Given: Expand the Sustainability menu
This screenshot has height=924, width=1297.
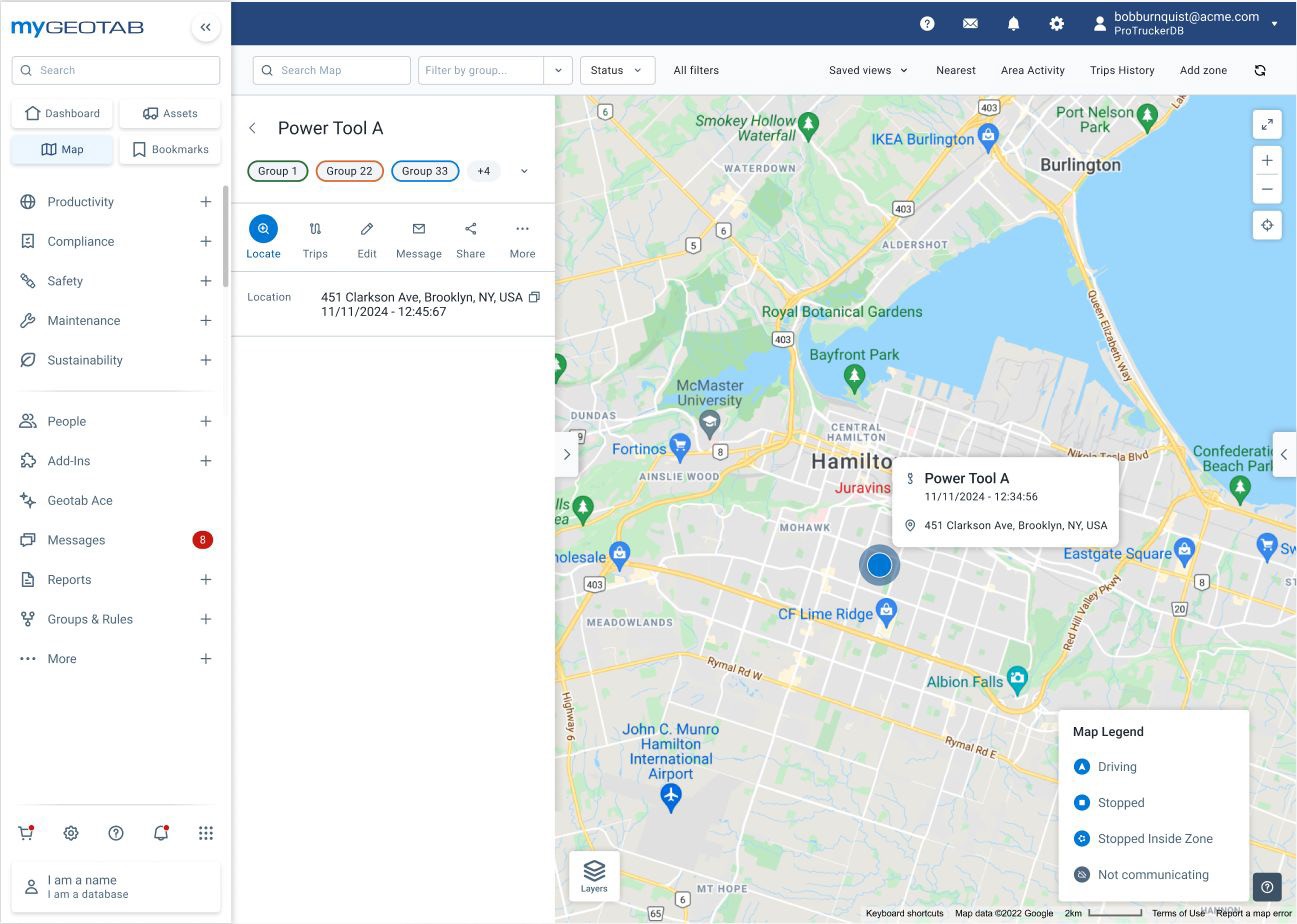Looking at the screenshot, I should 205,360.
